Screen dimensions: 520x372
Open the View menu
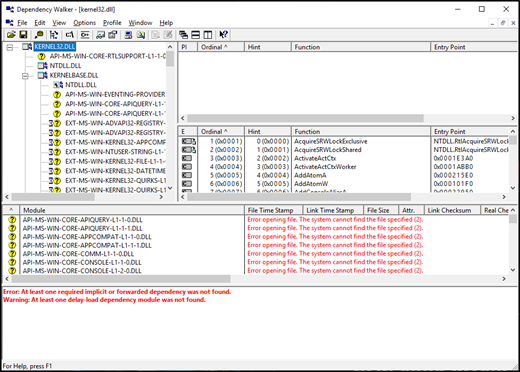[59, 23]
